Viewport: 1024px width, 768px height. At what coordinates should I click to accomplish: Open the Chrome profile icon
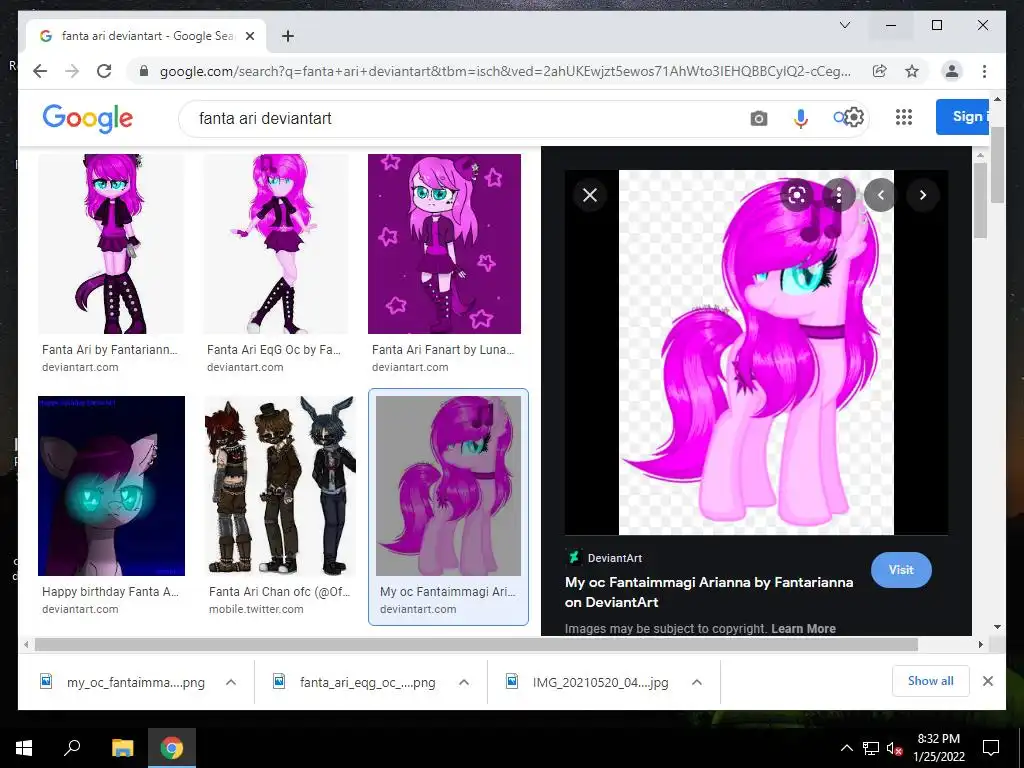[x=952, y=71]
